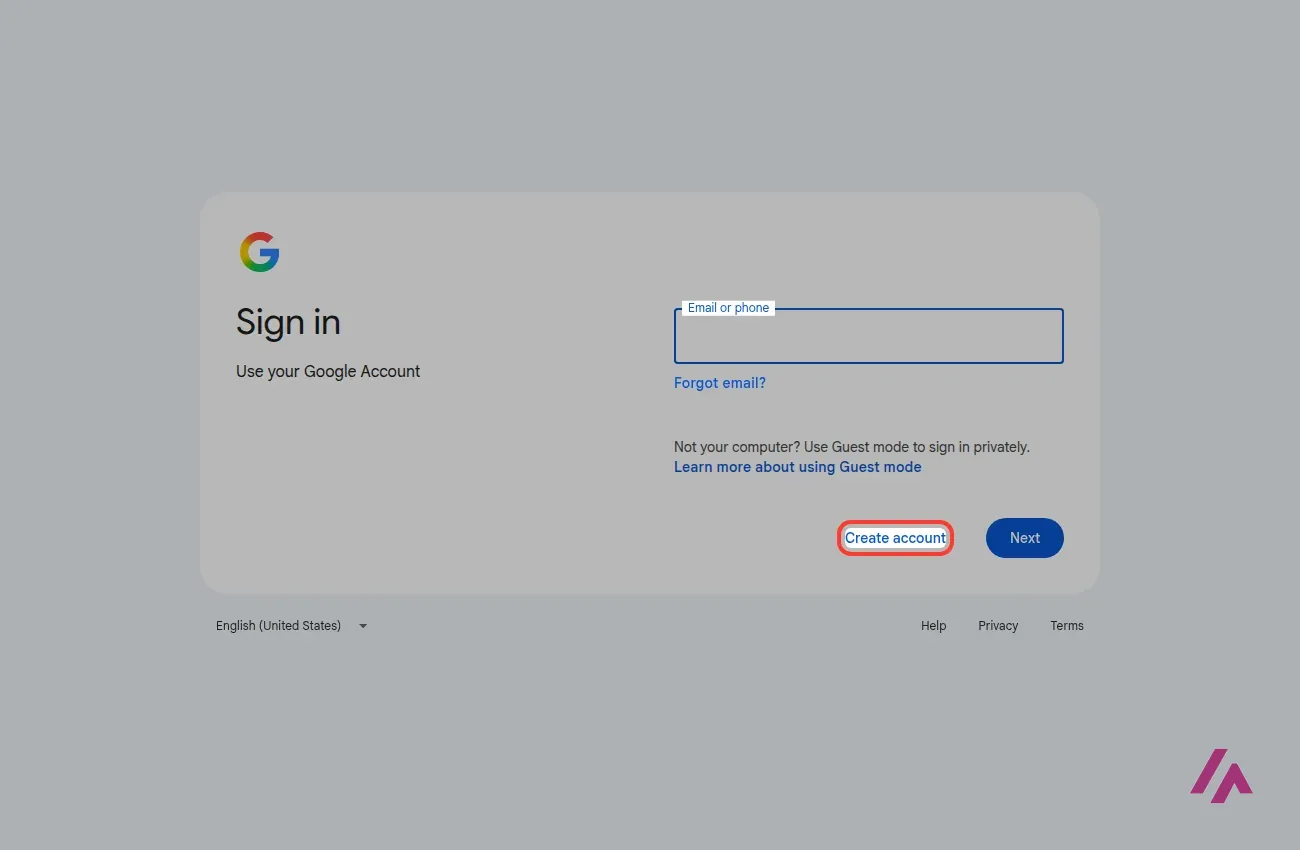Click the text "Use your Google Account"
Viewport: 1300px width, 850px height.
(328, 371)
